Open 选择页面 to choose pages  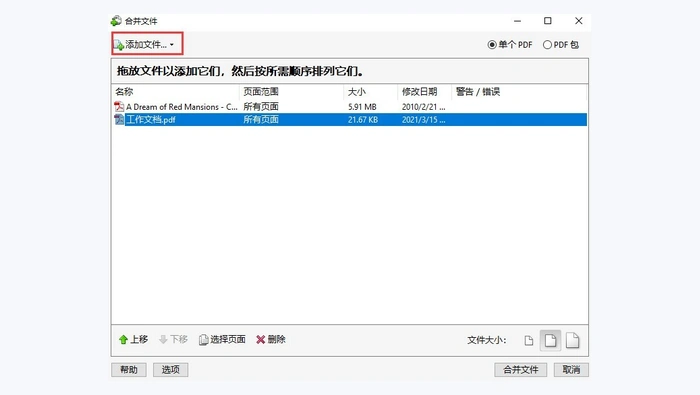pos(222,340)
